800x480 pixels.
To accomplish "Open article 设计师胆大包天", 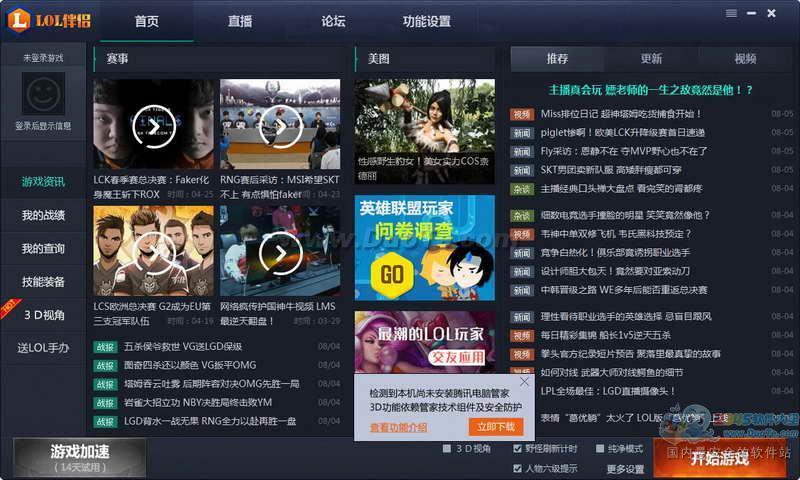I will 615,271.
